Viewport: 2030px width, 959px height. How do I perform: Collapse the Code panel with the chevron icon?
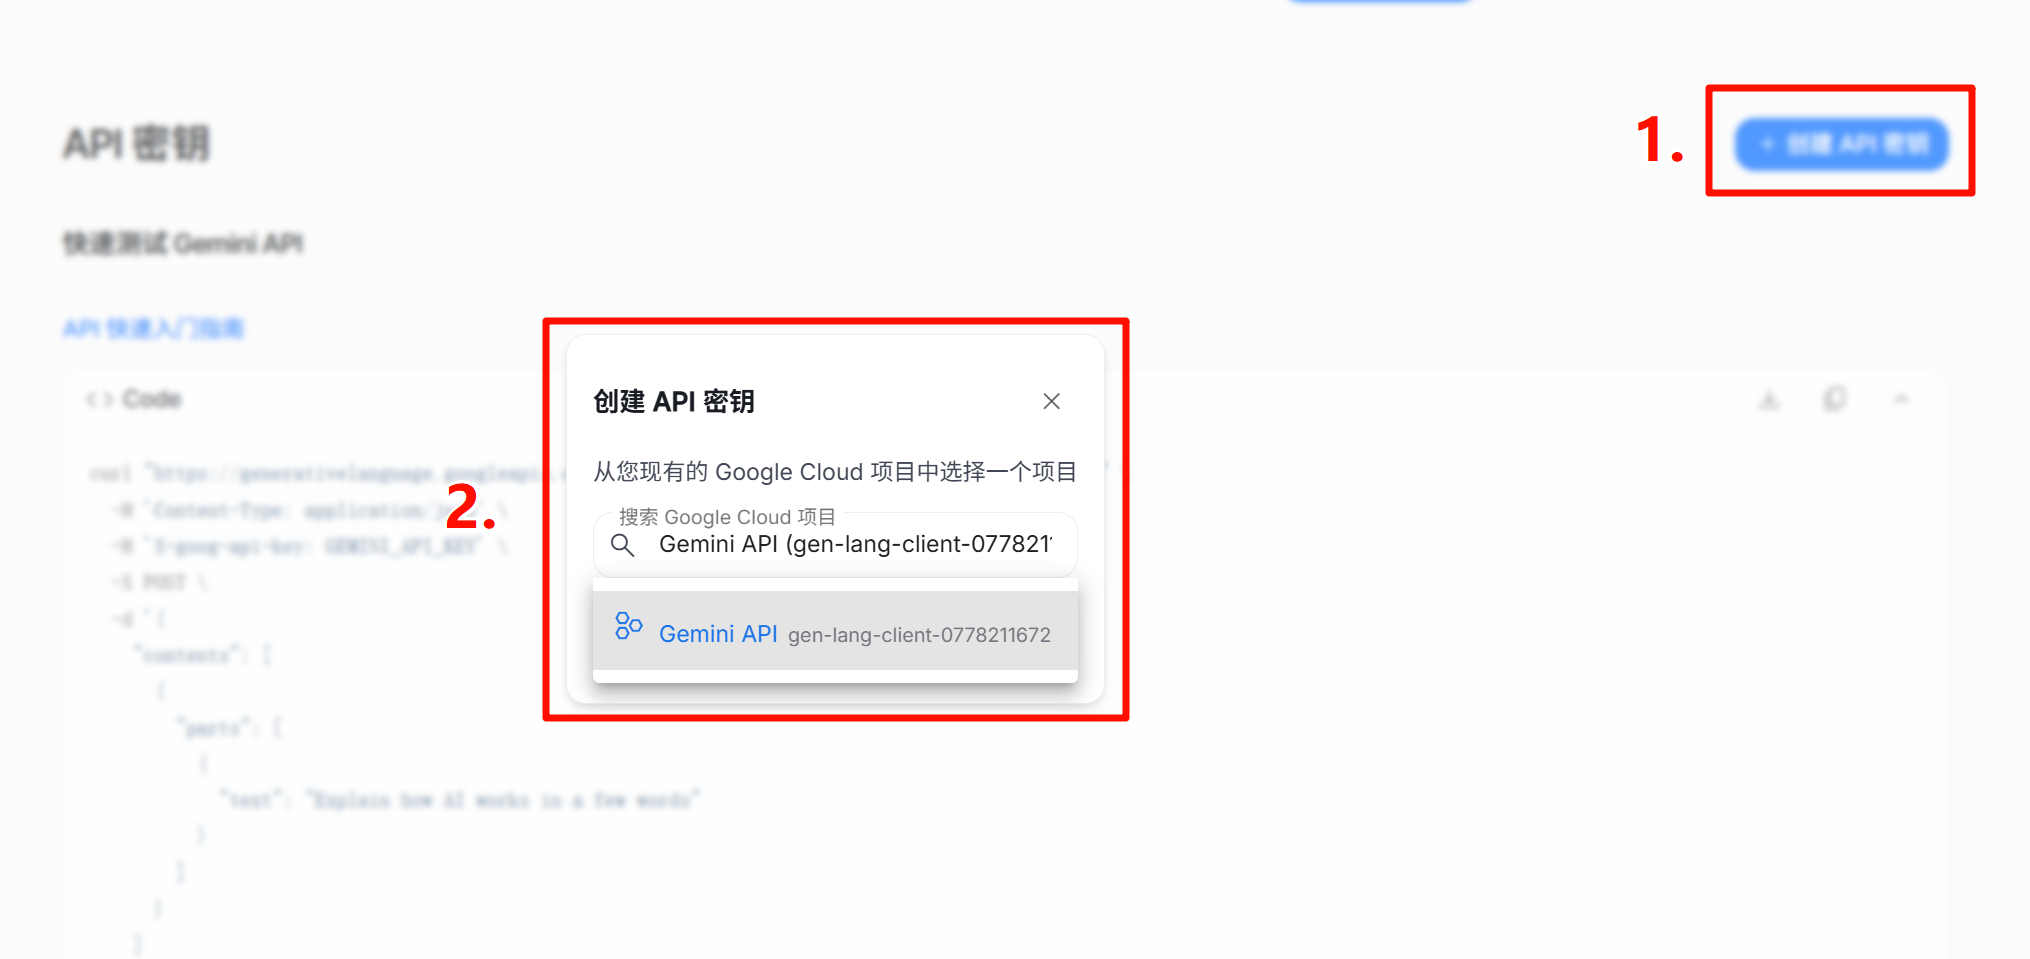click(1901, 398)
